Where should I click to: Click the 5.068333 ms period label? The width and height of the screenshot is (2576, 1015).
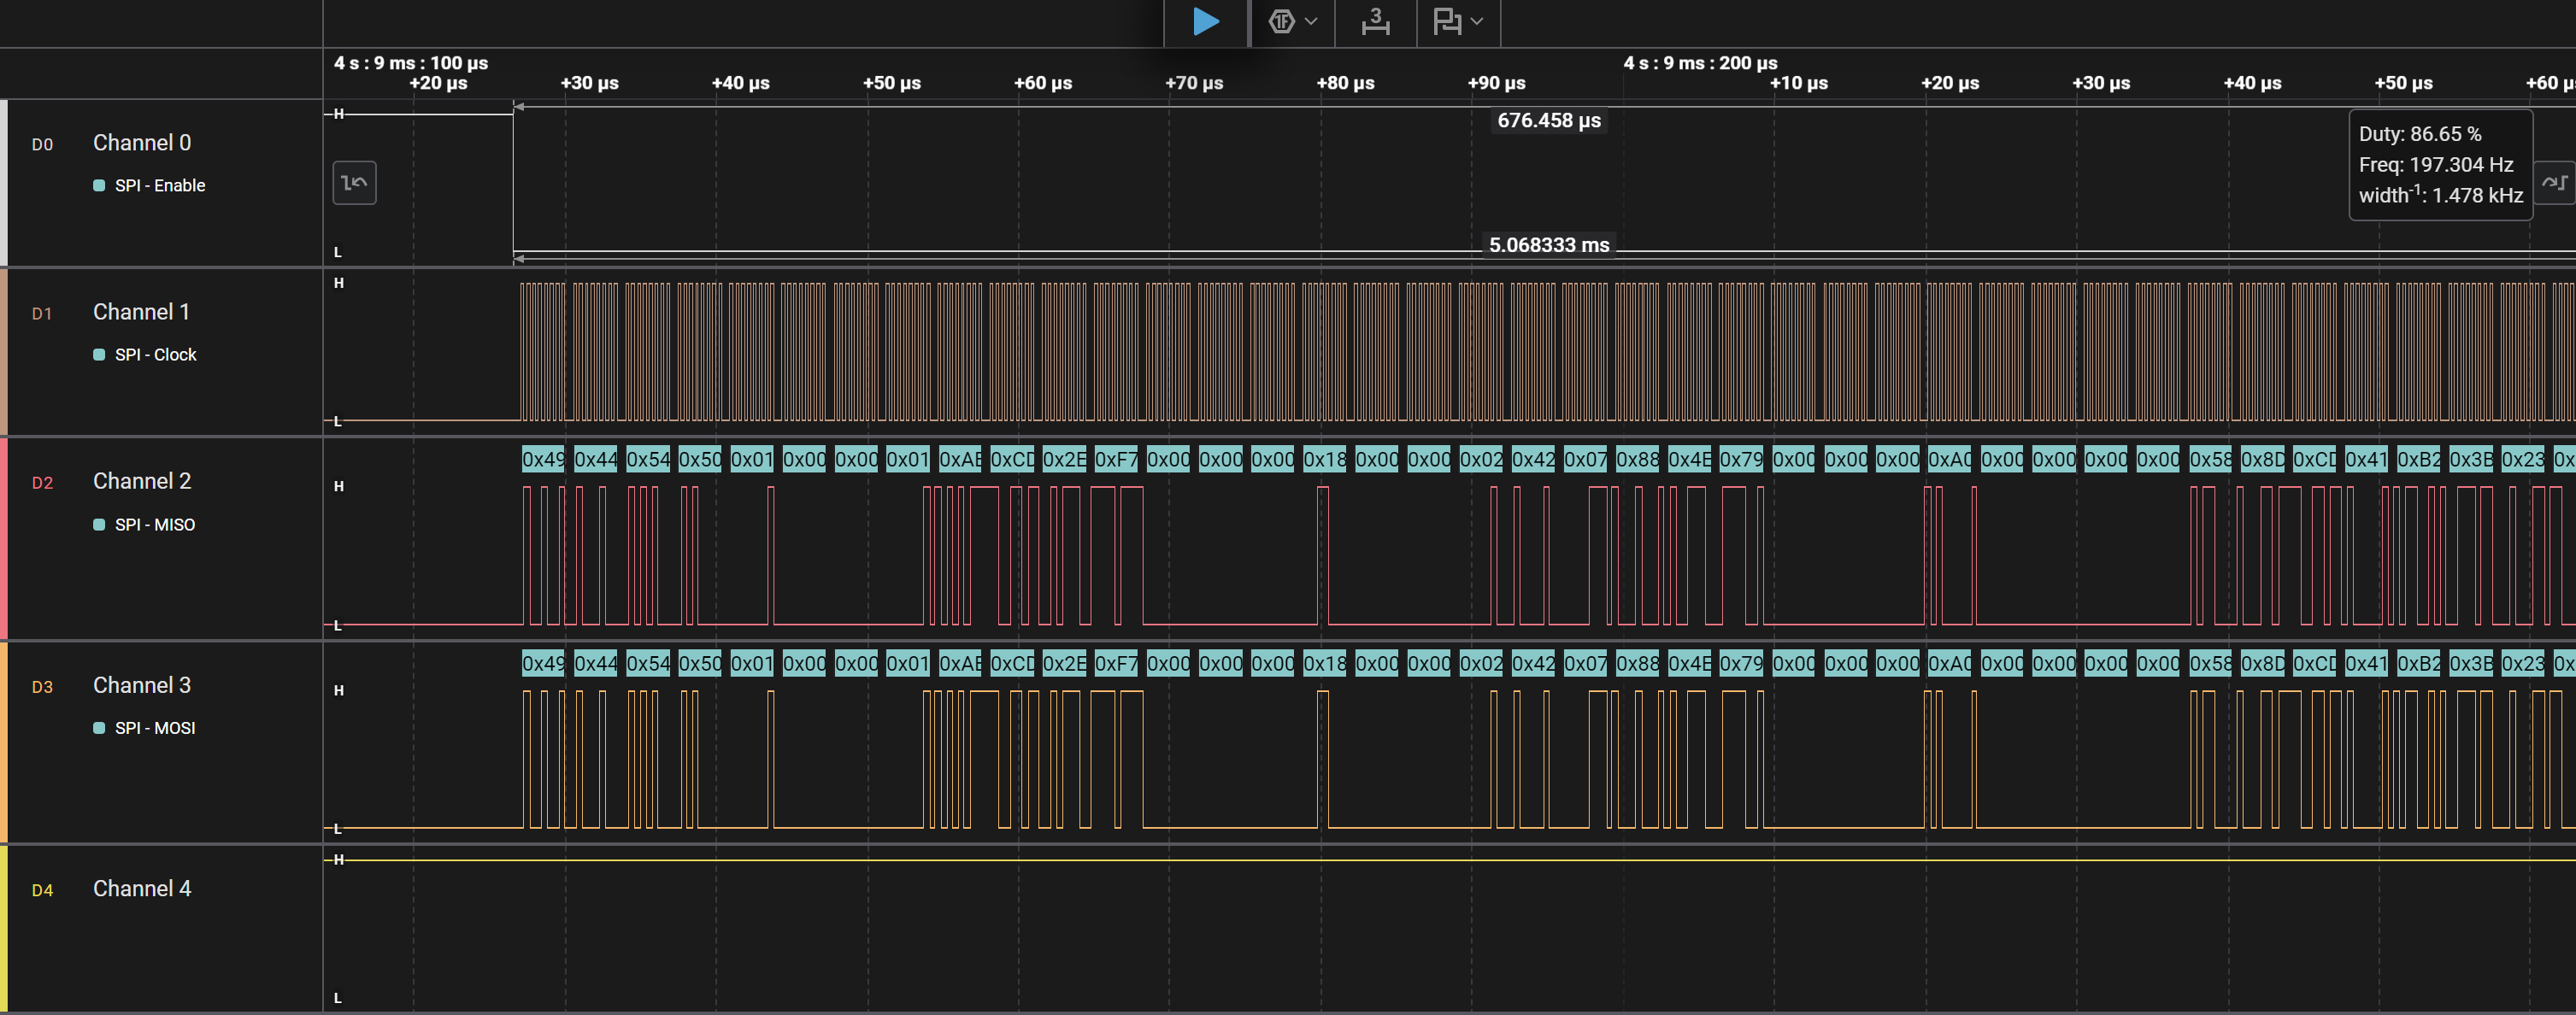coord(1548,245)
